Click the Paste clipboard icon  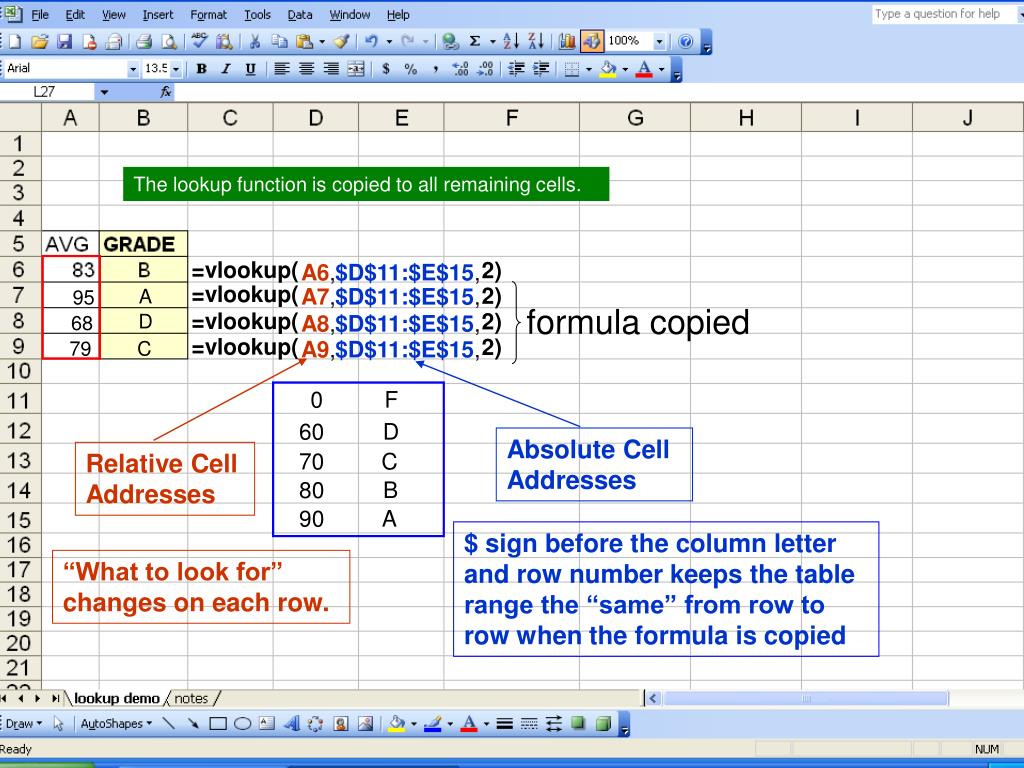pos(304,42)
